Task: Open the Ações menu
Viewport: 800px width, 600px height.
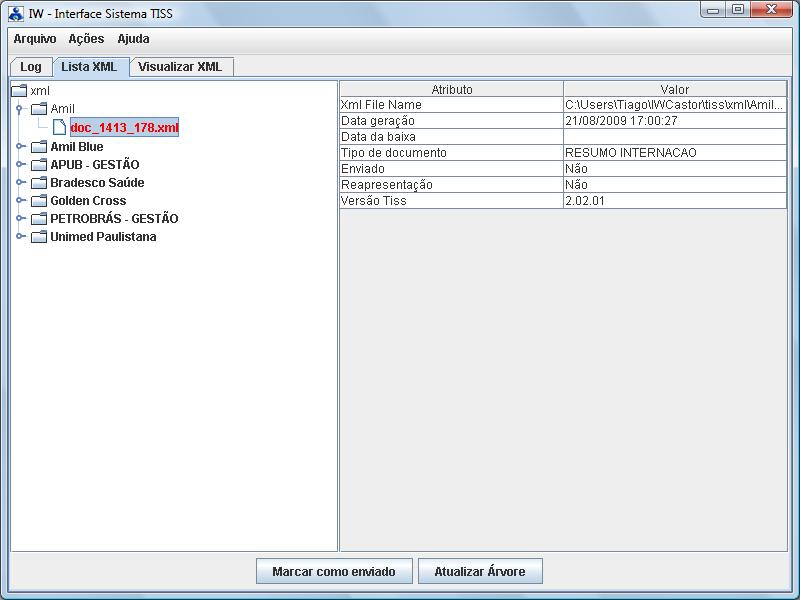Action: pos(86,39)
